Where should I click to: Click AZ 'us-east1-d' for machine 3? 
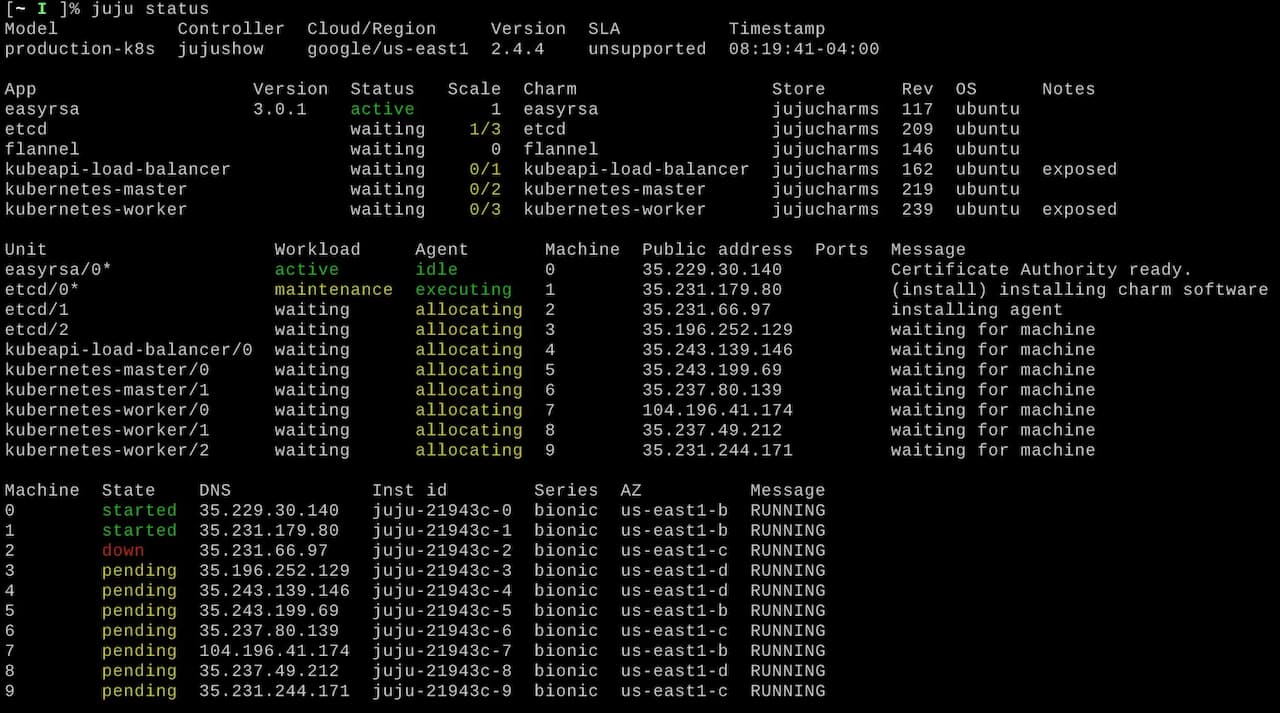pos(674,570)
